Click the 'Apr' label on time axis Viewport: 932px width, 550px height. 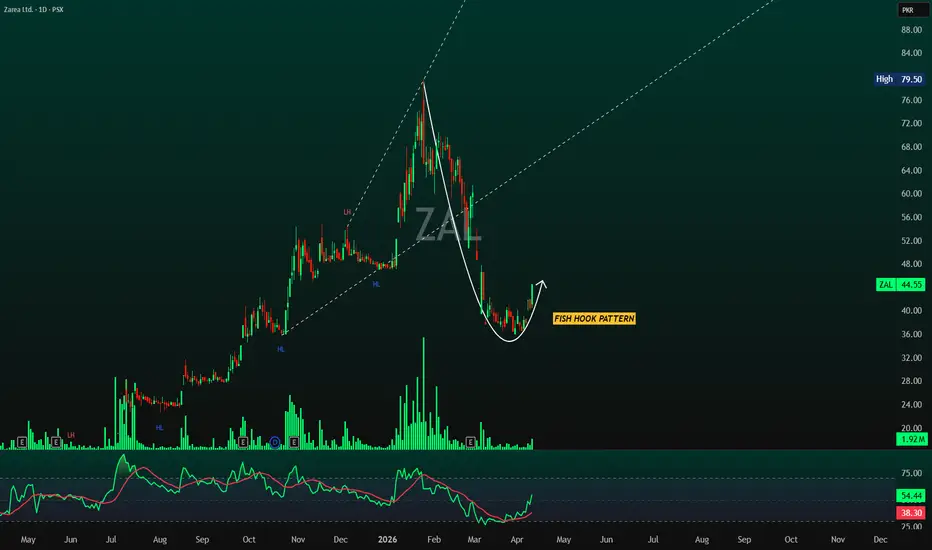tap(517, 539)
